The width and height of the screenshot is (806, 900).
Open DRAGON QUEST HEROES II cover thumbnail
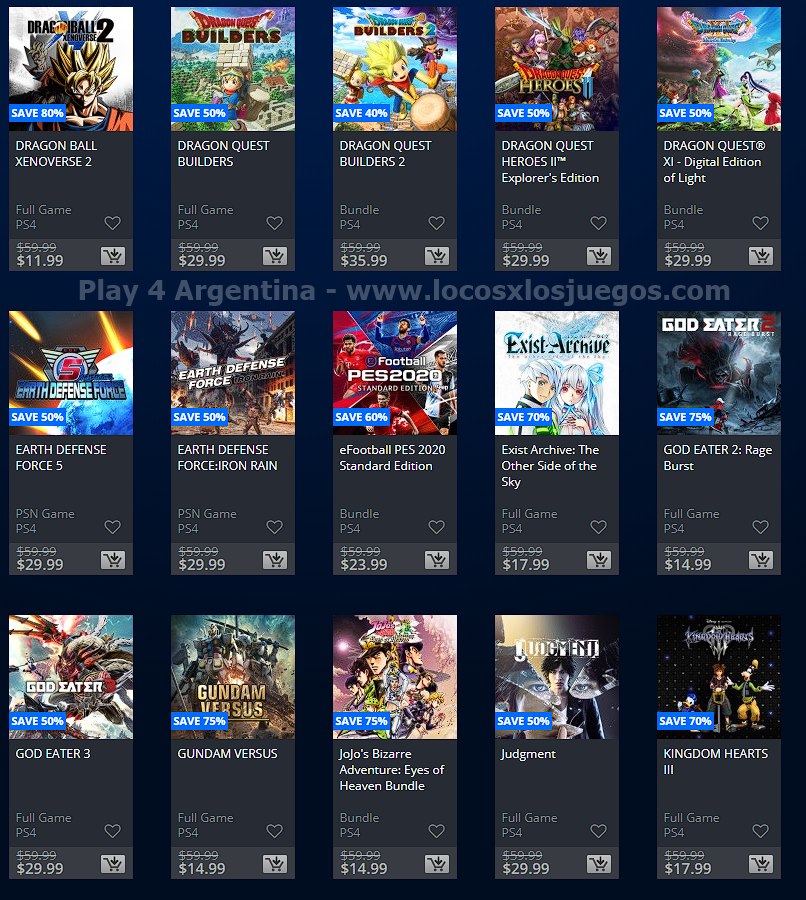[557, 69]
